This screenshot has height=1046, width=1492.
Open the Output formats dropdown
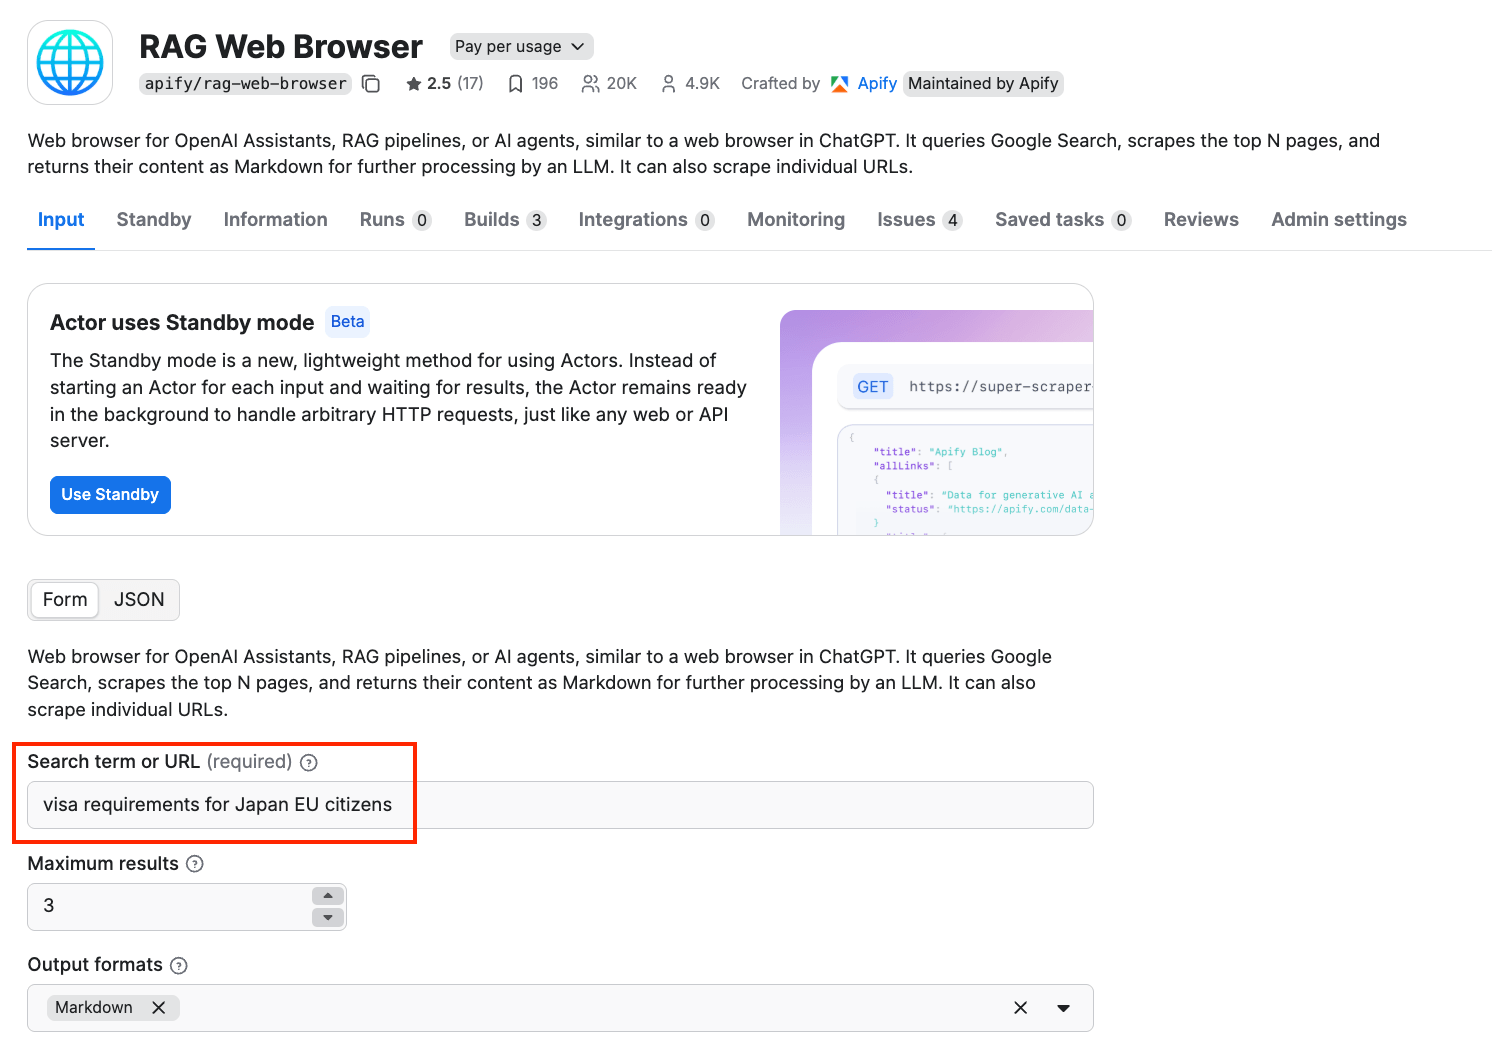tap(1063, 1008)
